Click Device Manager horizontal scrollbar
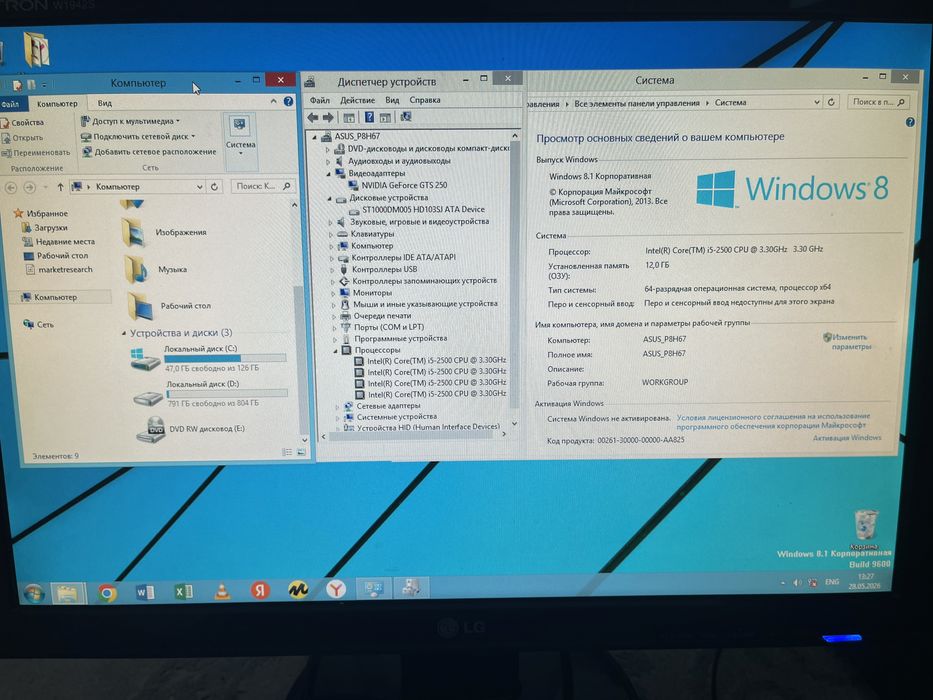 (411, 435)
